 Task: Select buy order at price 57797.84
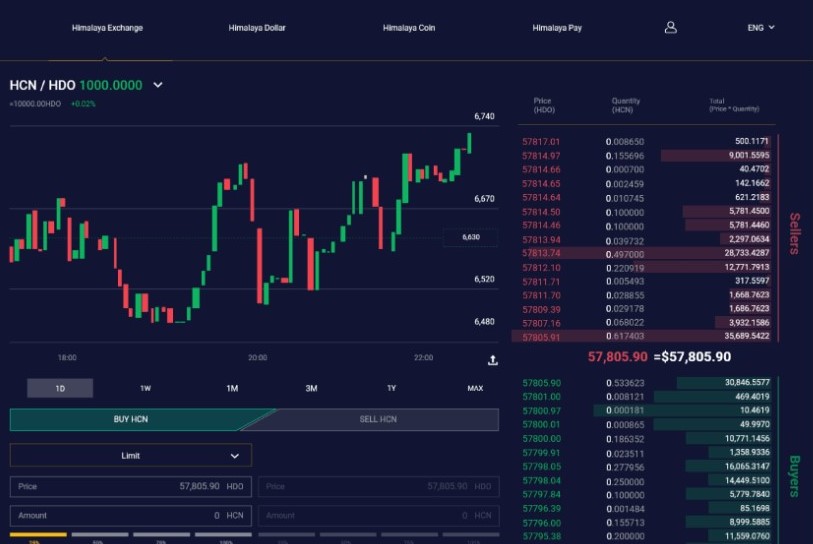coord(646,494)
